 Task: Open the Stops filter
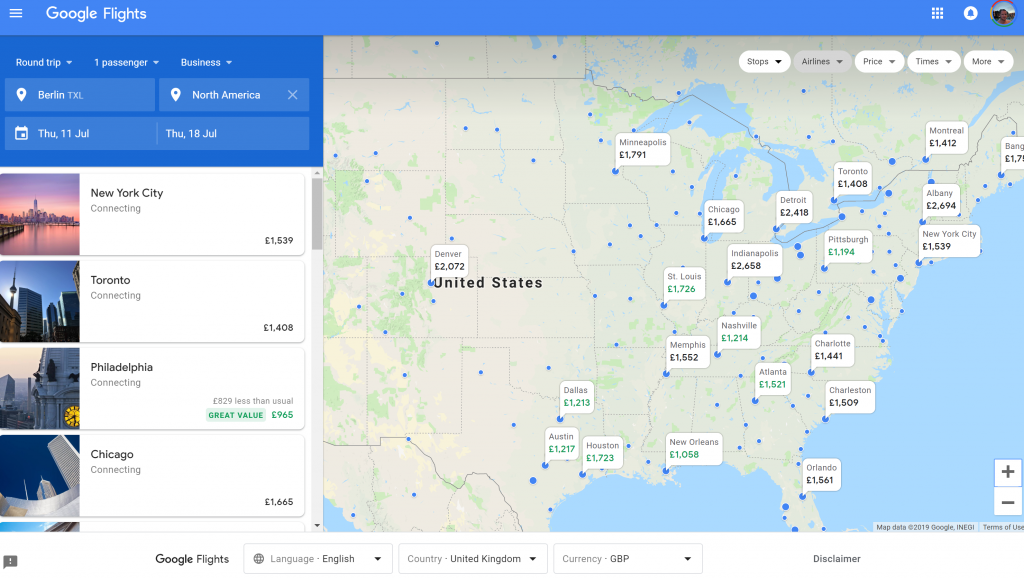click(x=764, y=61)
